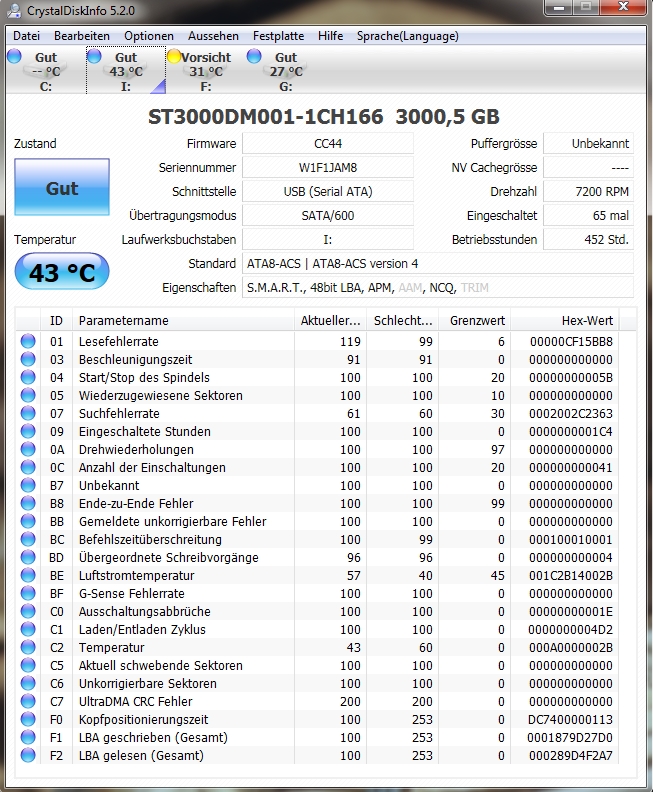Click status orb of Anzahl der Einschaltungen row
The width and height of the screenshot is (653, 792).
pyautogui.click(x=28, y=467)
